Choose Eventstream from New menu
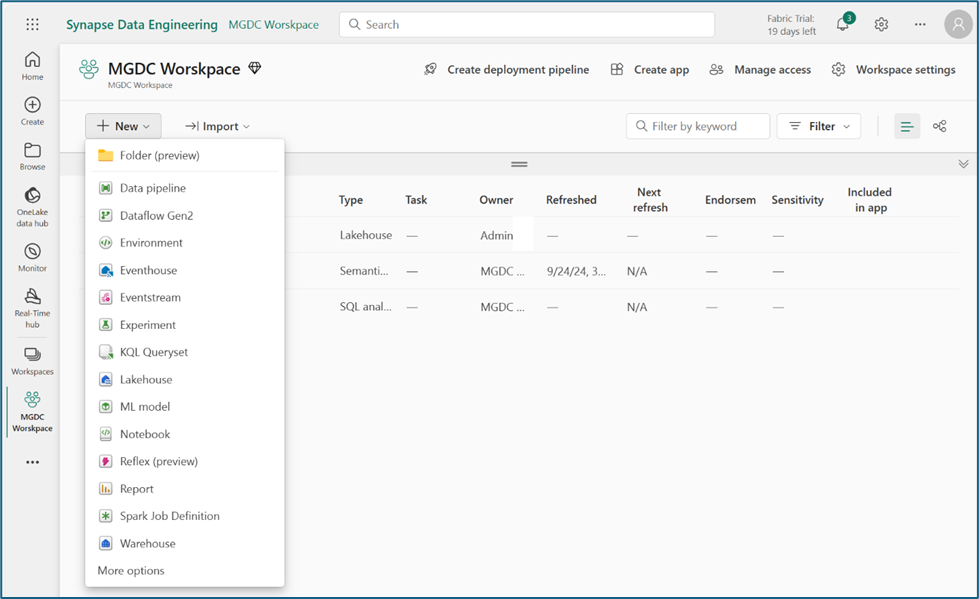This screenshot has width=979, height=599. tap(185, 298)
